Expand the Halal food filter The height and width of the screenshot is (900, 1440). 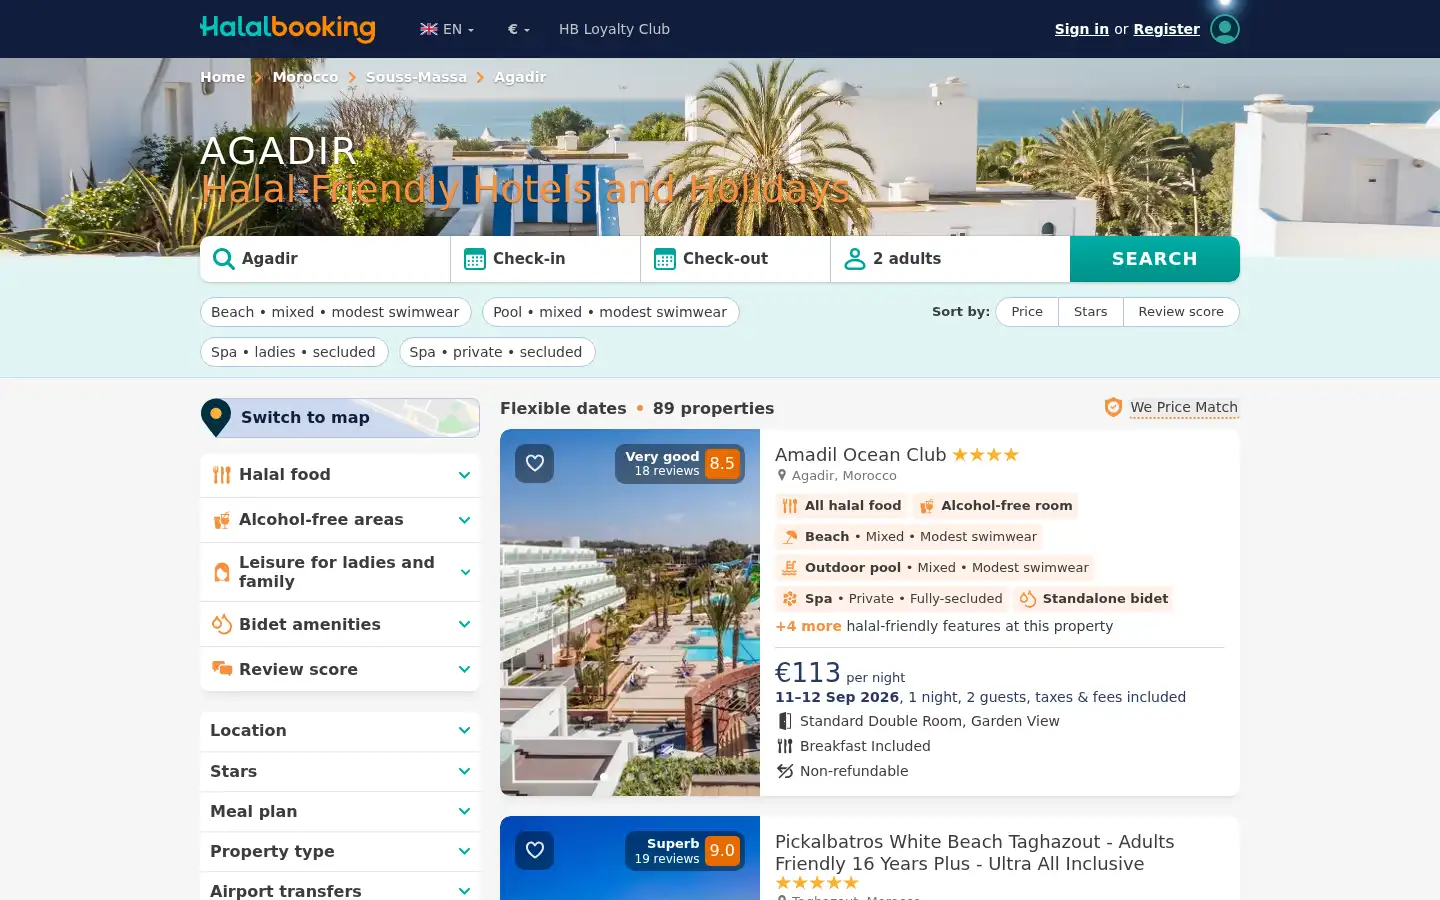pos(340,475)
